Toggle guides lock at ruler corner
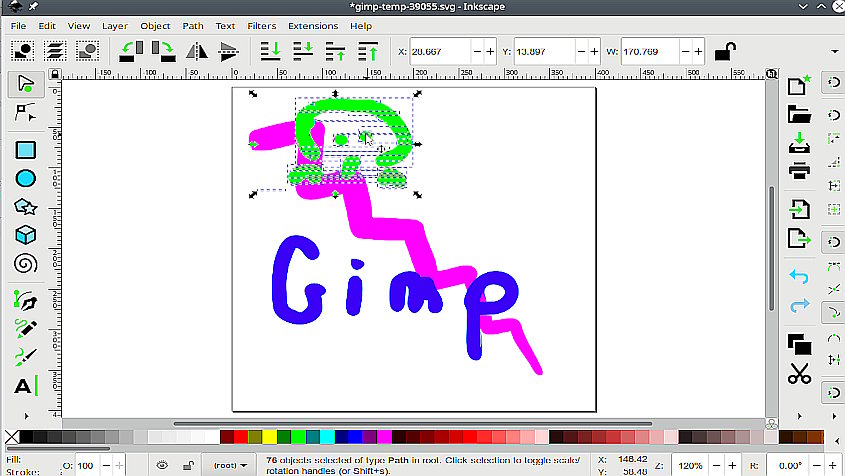 coord(54,74)
